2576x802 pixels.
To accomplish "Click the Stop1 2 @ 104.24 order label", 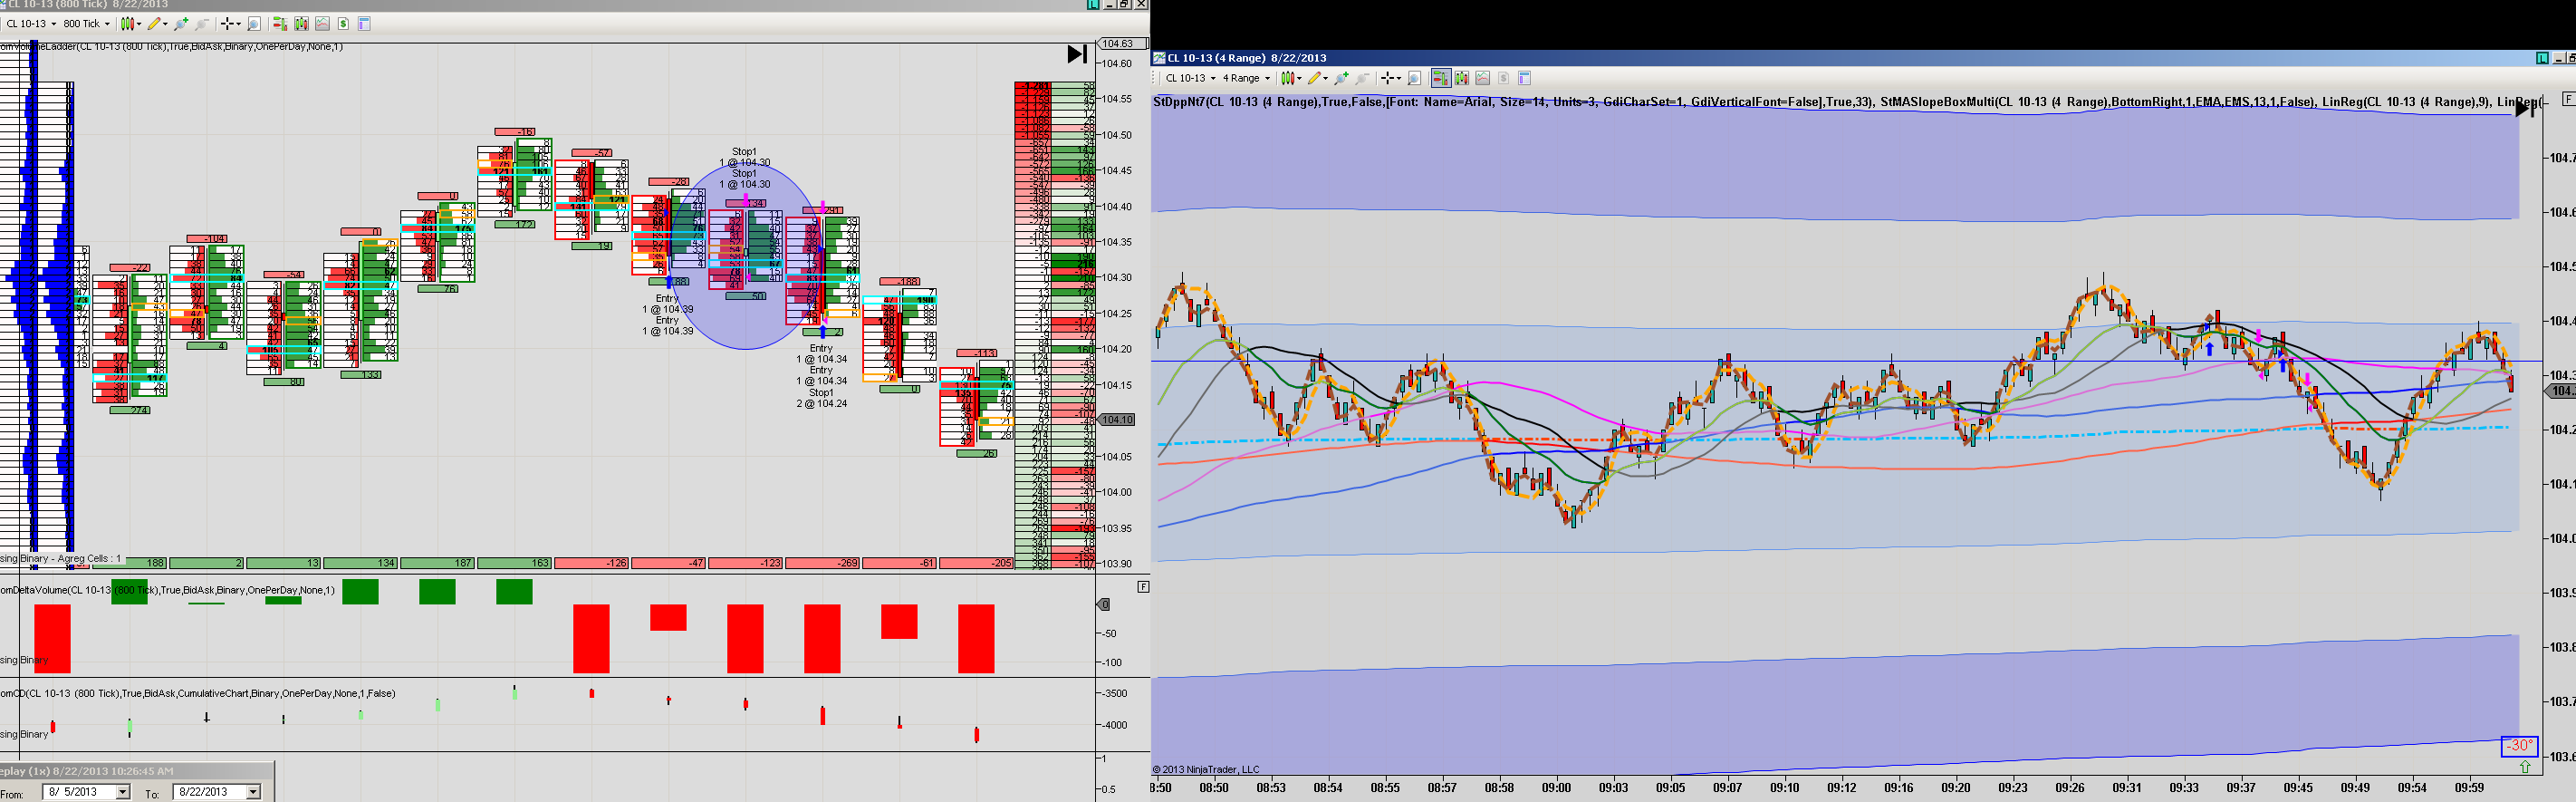I will click(822, 398).
